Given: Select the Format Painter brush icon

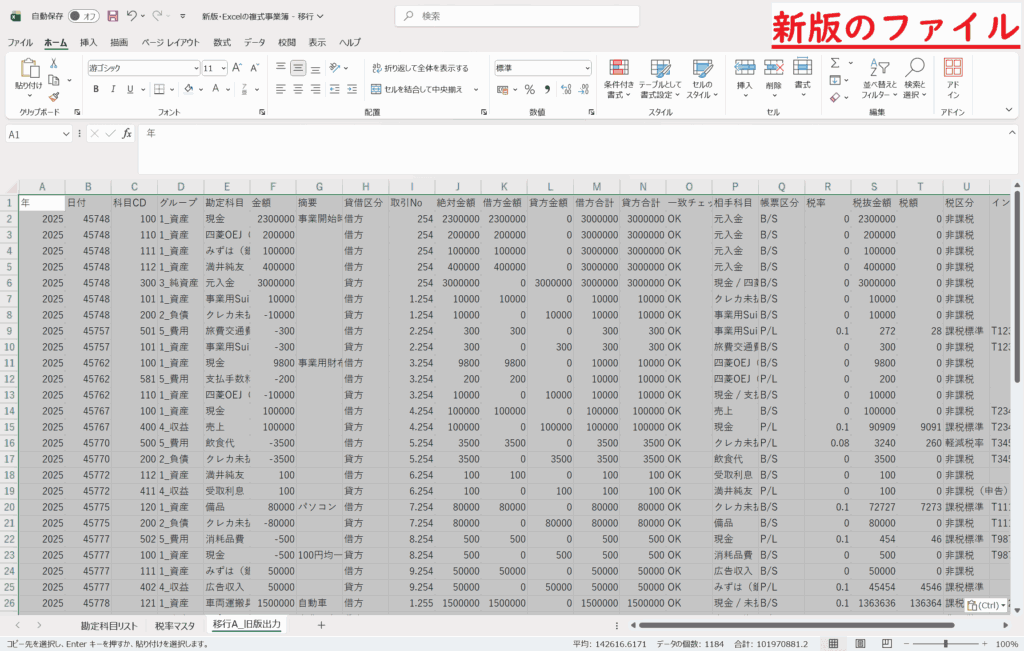Looking at the screenshot, I should (x=54, y=96).
